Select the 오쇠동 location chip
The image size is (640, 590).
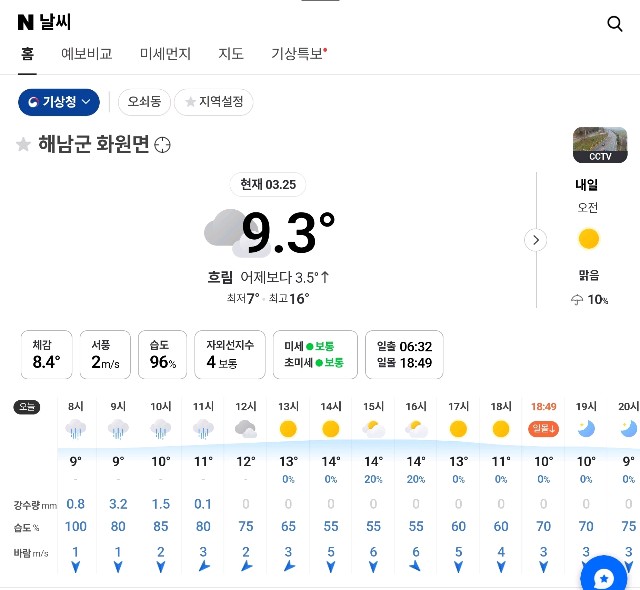[144, 102]
